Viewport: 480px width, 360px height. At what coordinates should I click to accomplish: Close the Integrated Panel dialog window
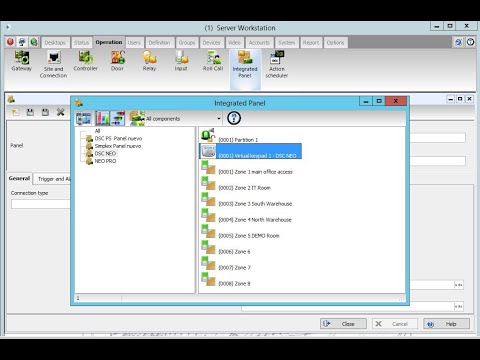coord(396,101)
